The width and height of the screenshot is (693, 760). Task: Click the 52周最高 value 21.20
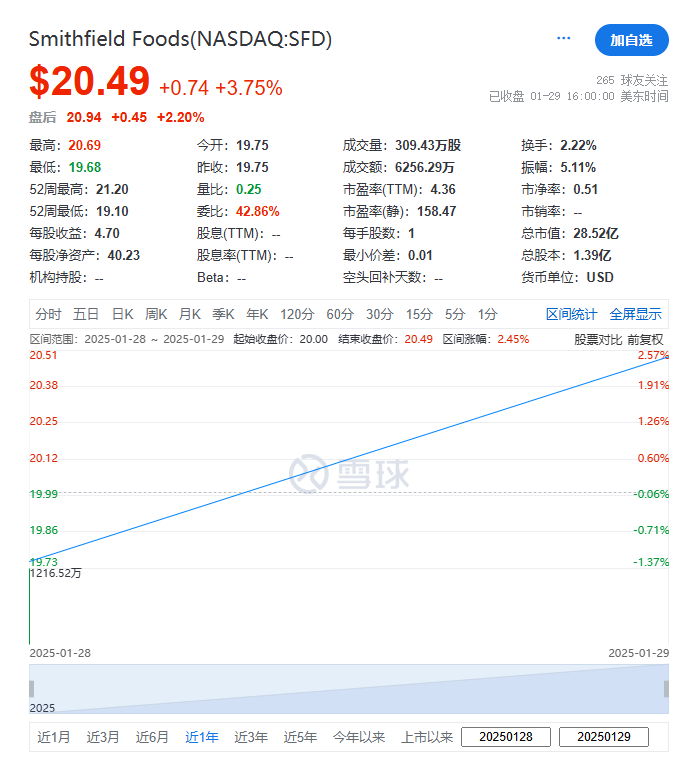[112, 190]
